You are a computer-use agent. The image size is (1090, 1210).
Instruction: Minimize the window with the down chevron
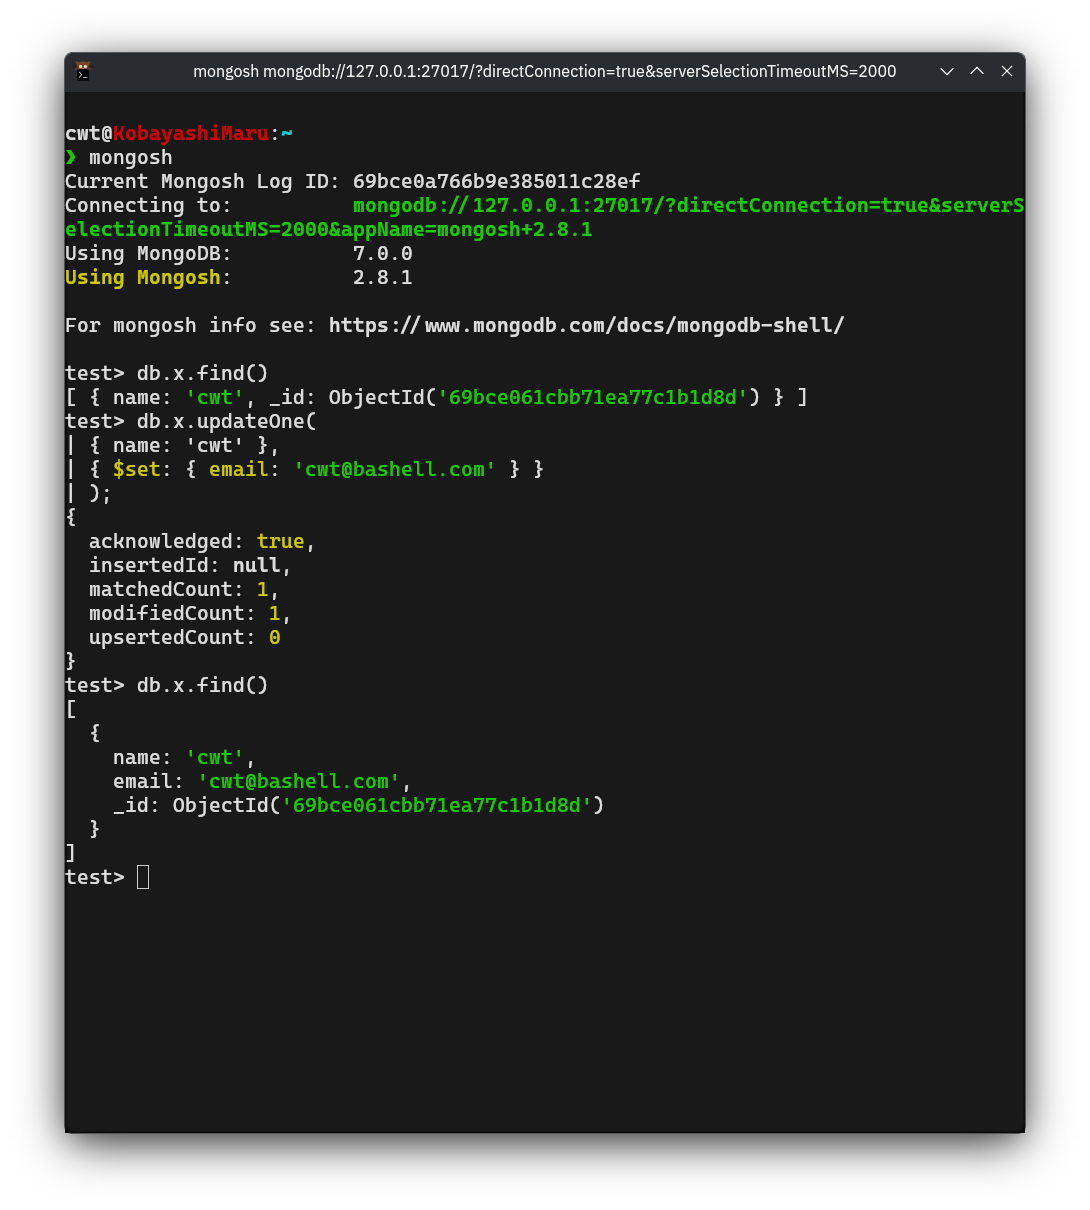(947, 71)
